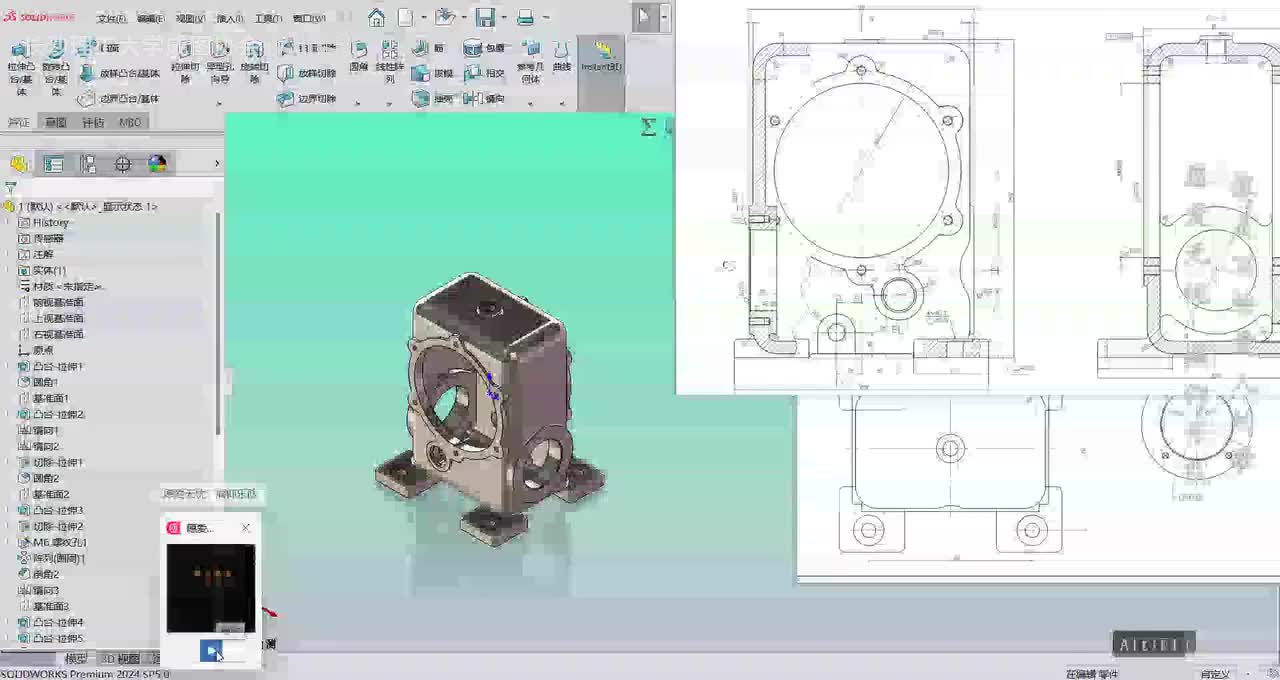Image resolution: width=1280 pixels, height=680 pixels.
Task: Select the Rib (筋) tool
Action: (429, 48)
